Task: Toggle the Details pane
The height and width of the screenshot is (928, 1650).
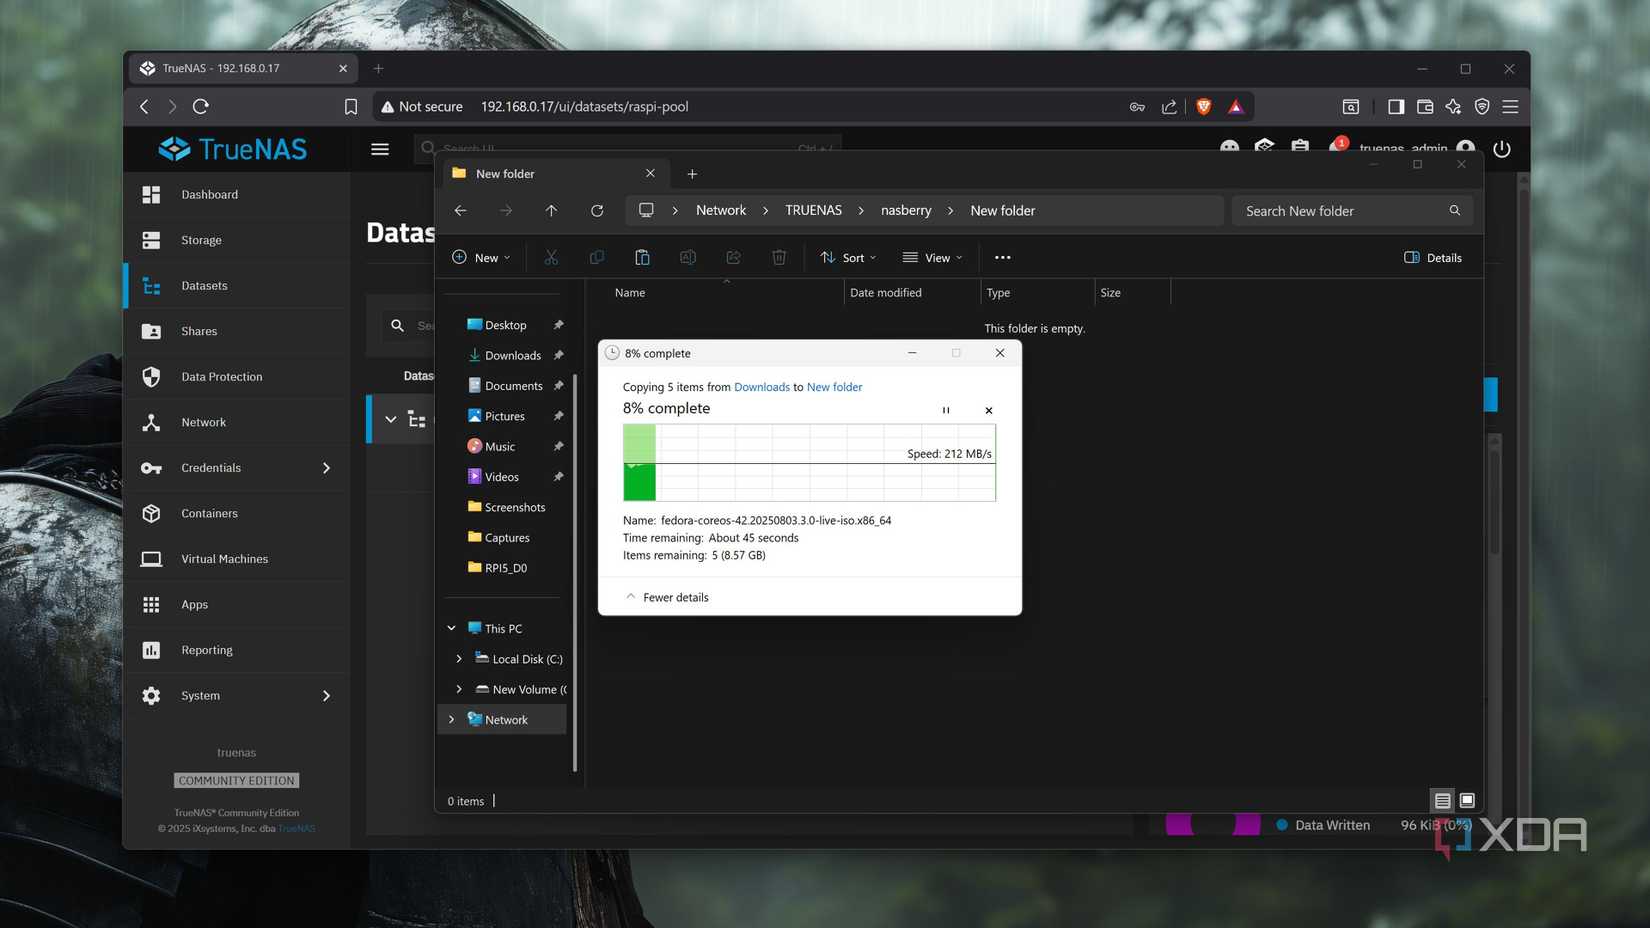Action: click(1433, 257)
